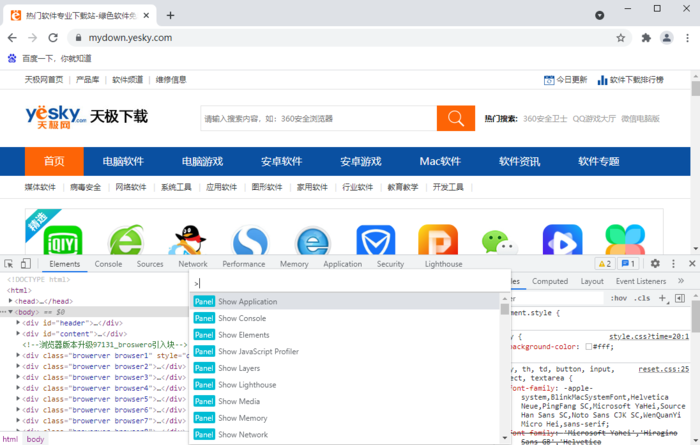Collapse the body element node
The image size is (700, 445).
10,312
